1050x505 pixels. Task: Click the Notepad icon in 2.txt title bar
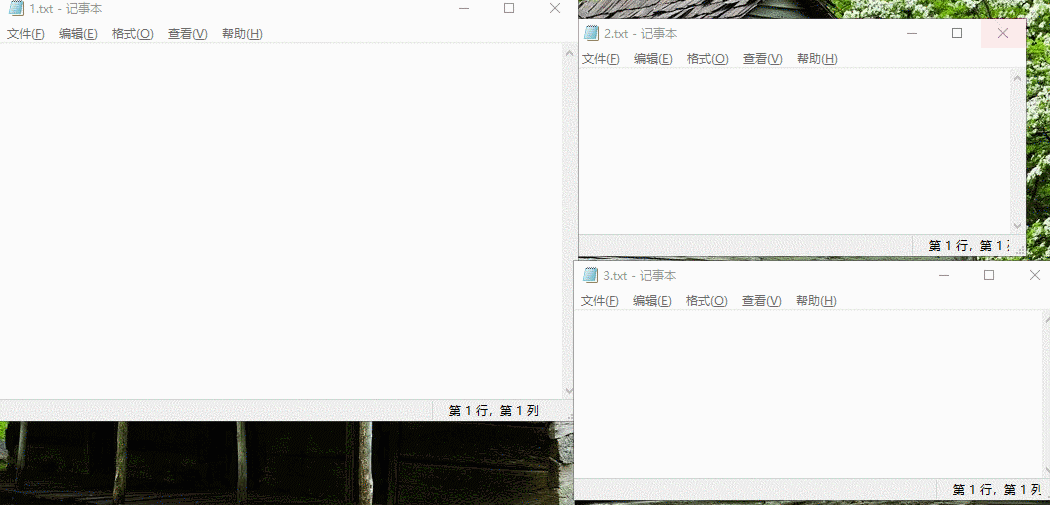[591, 34]
